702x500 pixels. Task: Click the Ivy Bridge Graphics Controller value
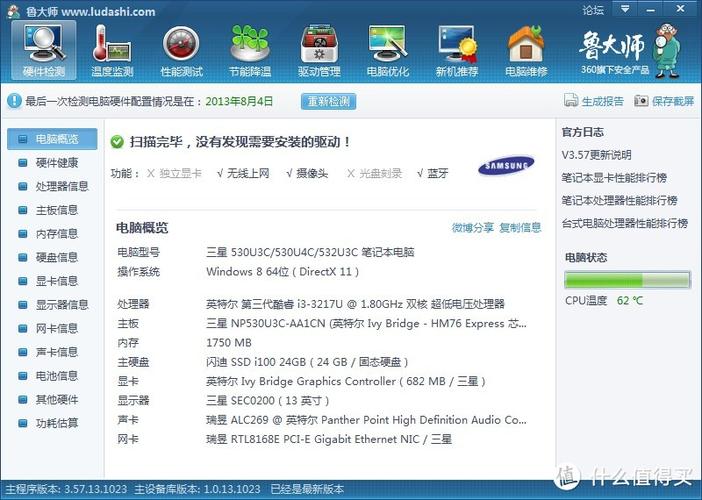pyautogui.click(x=346, y=381)
